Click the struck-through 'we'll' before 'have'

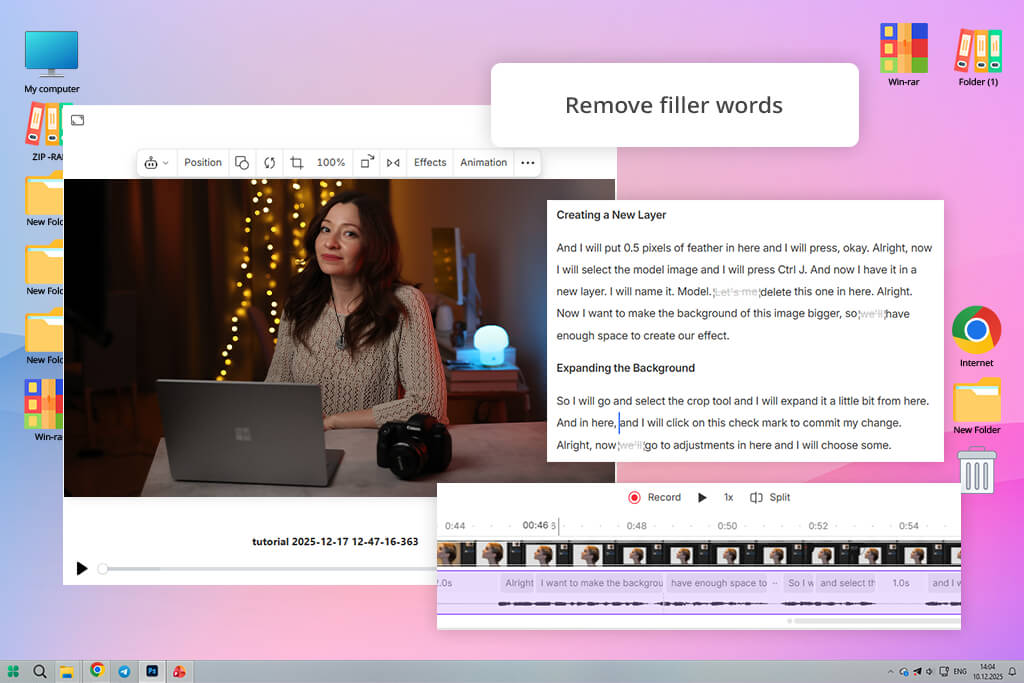tap(872, 314)
